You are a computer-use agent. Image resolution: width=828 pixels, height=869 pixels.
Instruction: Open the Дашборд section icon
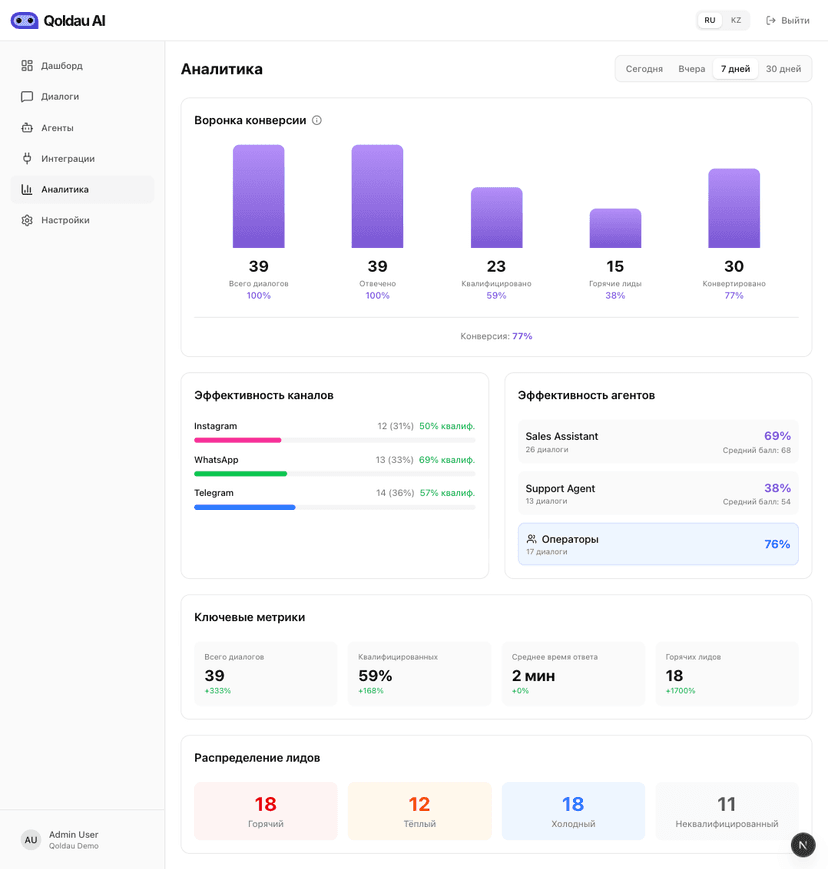pyautogui.click(x=27, y=65)
